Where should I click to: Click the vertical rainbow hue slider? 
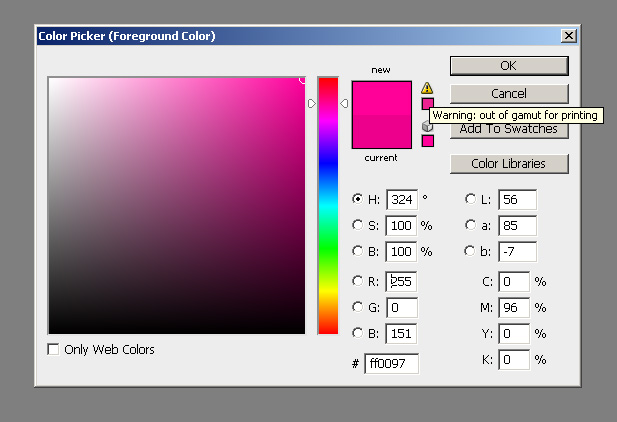click(328, 205)
